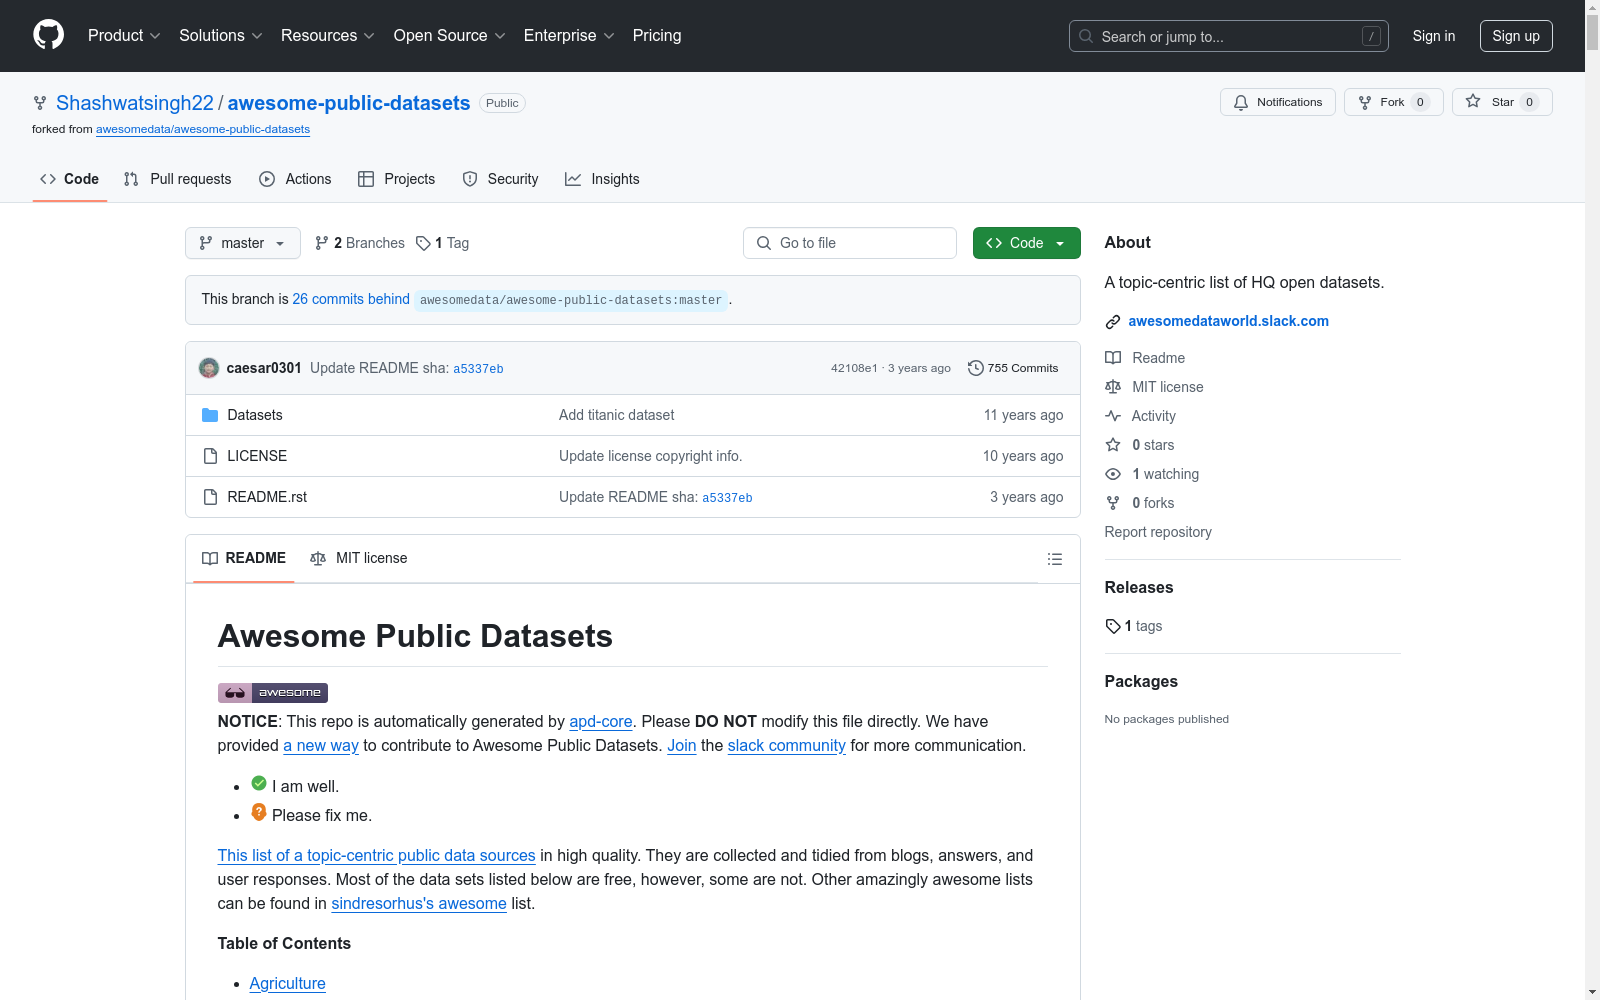
Task: Click the Sign in link
Action: pos(1434,36)
